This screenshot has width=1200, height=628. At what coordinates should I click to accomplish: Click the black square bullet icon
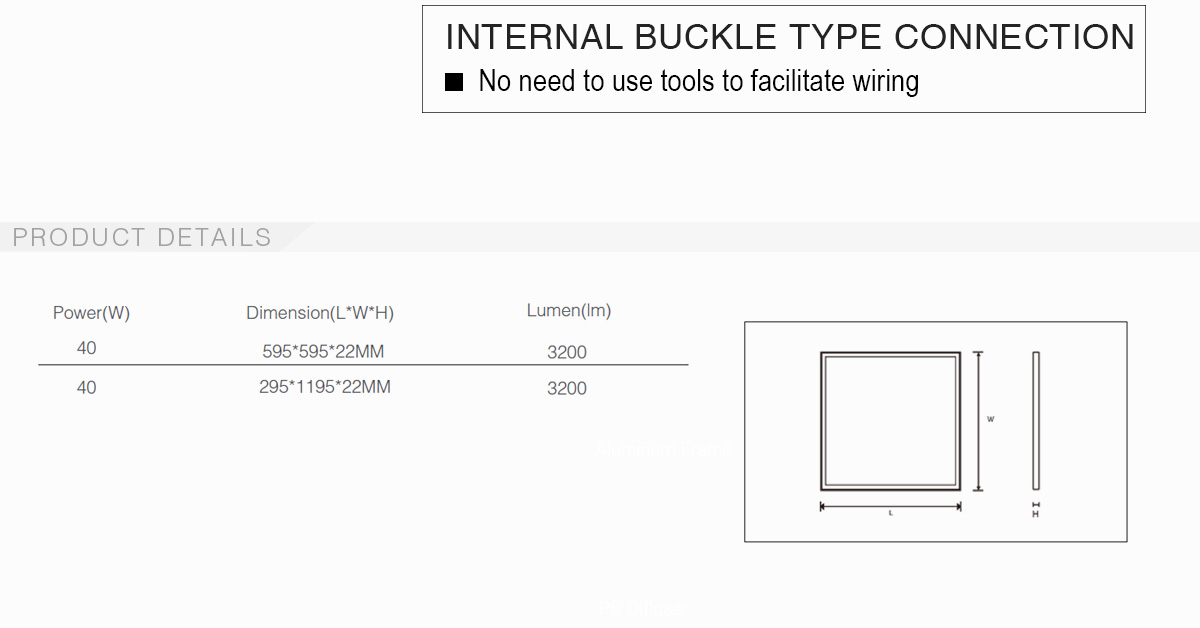coord(454,83)
